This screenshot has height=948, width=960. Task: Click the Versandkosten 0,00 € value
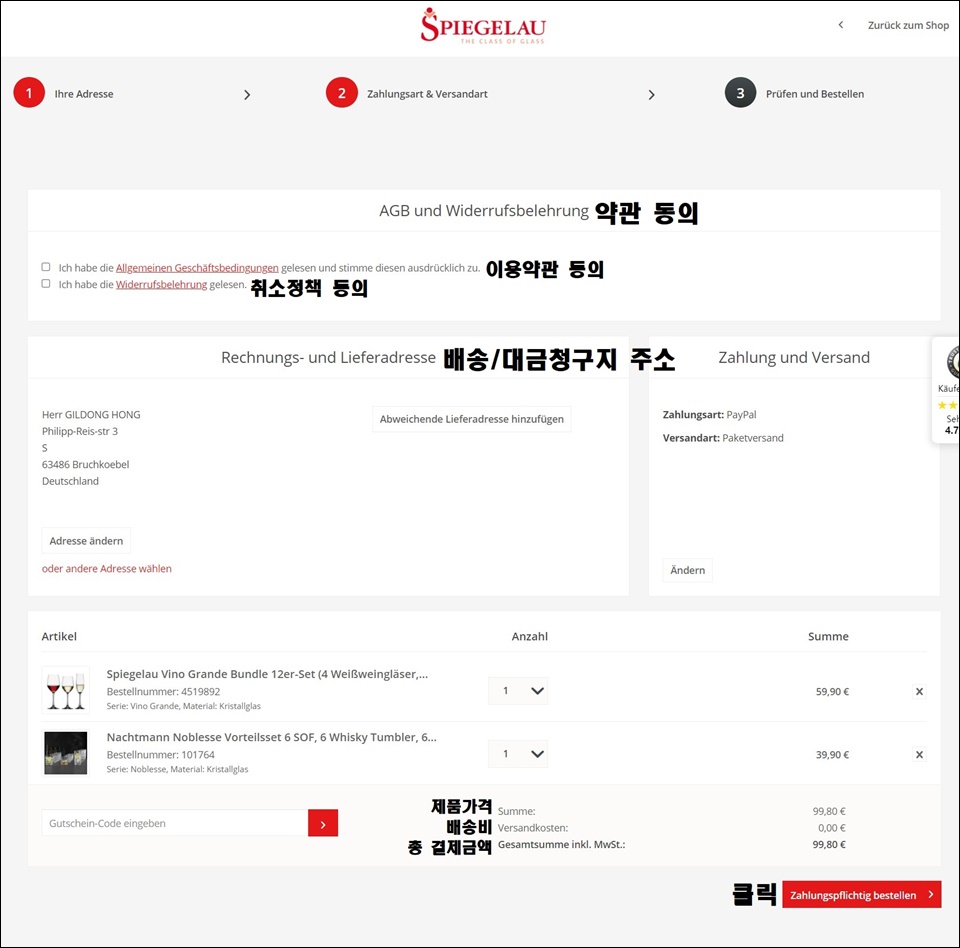831,828
